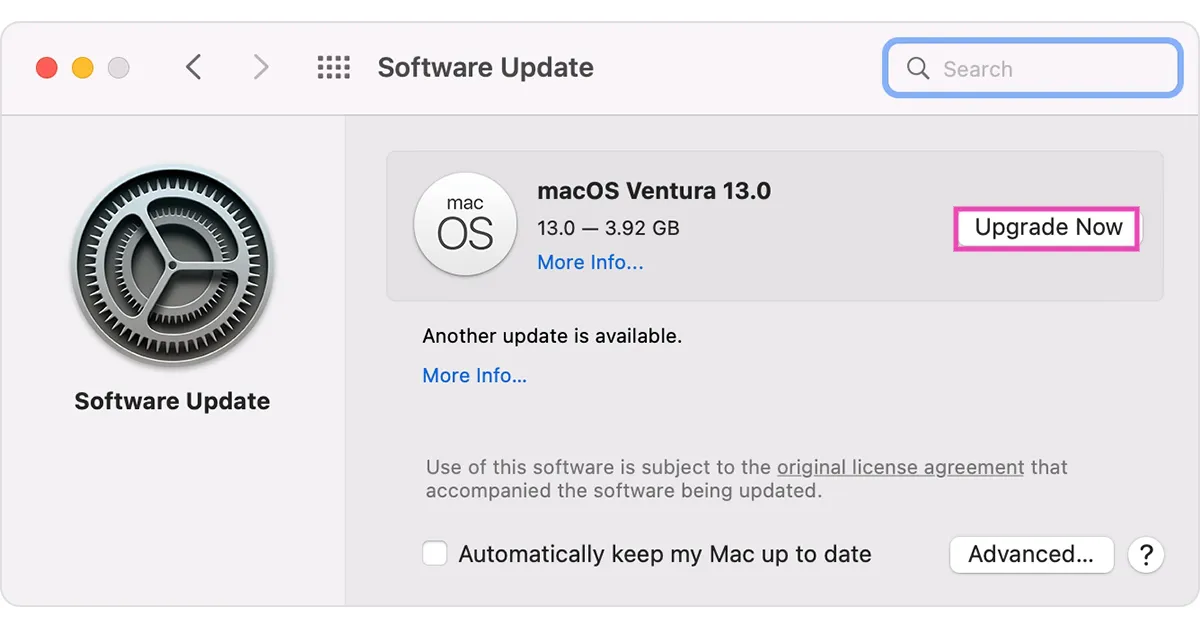Click the Upgrade Now button
The image size is (1200, 628).
pos(1047,228)
